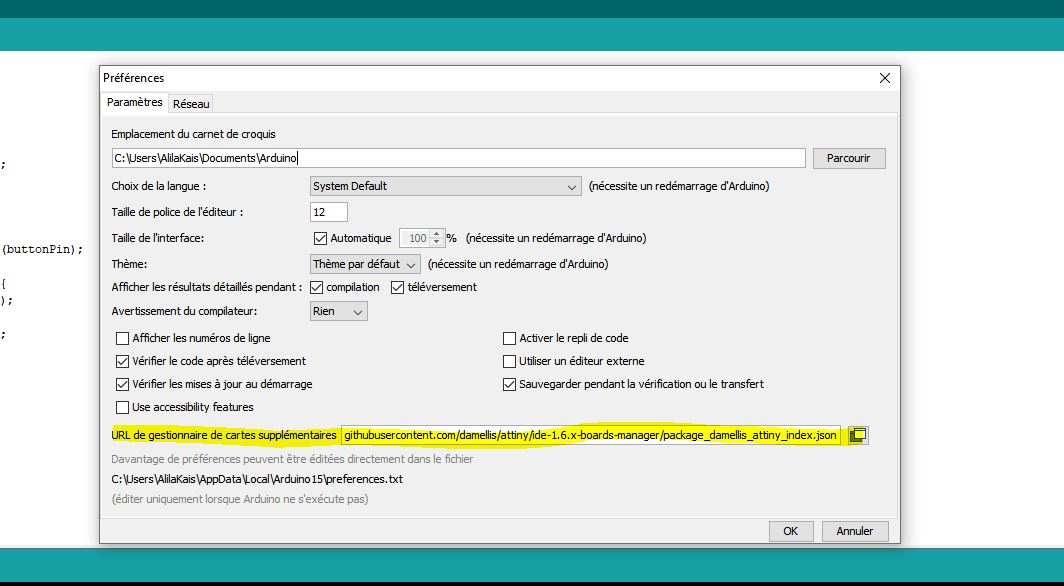Enable Use accessibility features checkbox
This screenshot has height=586, width=1064.
click(x=122, y=407)
